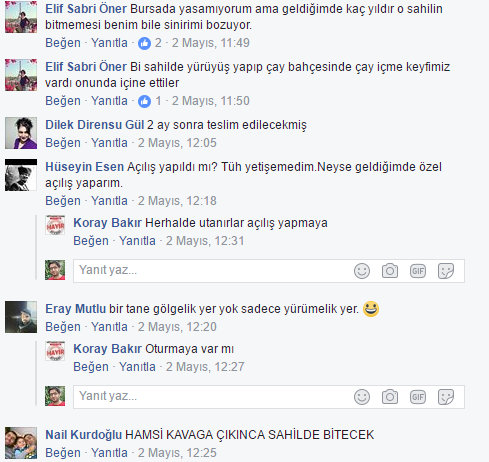
Task: View likes on Elif's 11:49 comment
Action: click(150, 43)
